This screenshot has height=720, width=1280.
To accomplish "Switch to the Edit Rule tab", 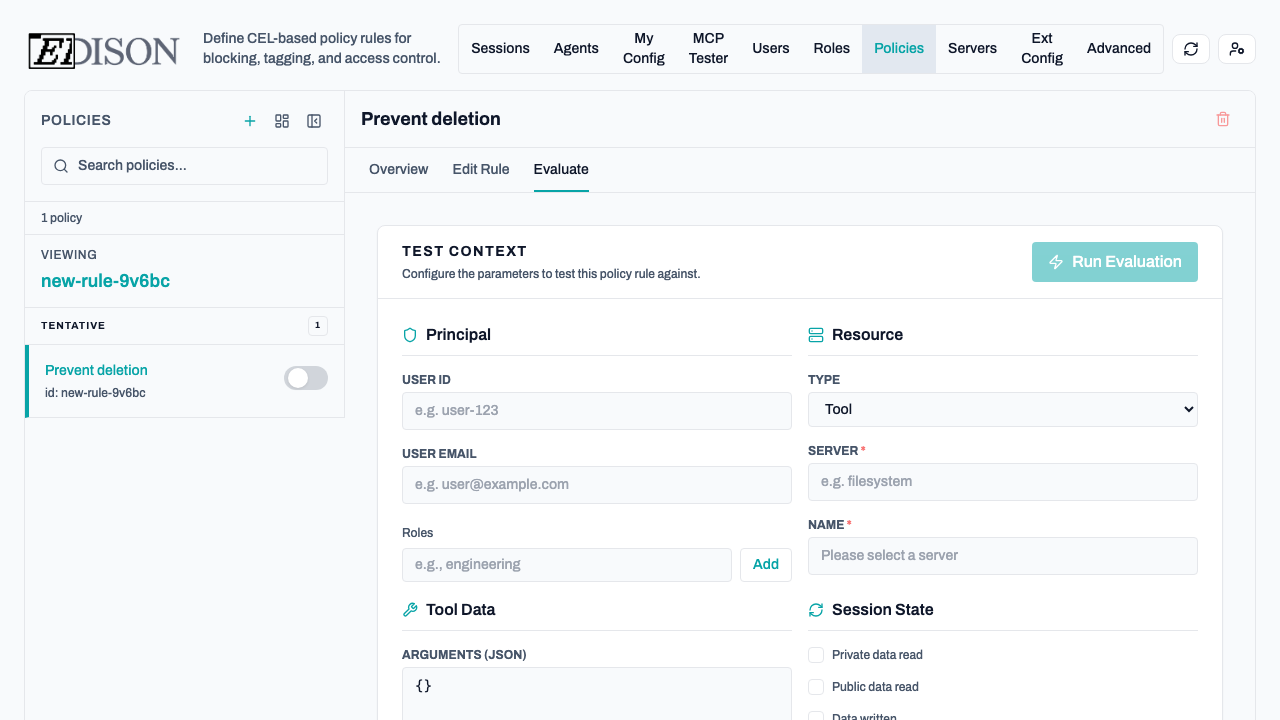I will tap(480, 169).
